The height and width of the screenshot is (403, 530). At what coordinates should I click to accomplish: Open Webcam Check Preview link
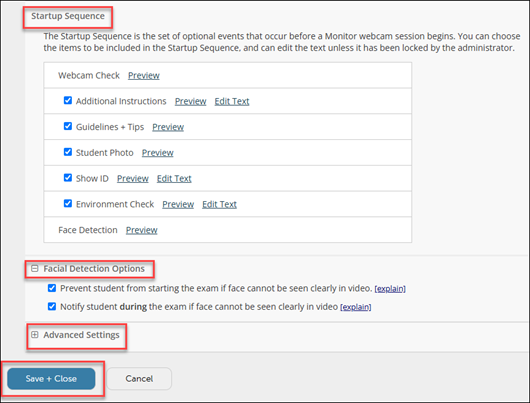(x=144, y=75)
